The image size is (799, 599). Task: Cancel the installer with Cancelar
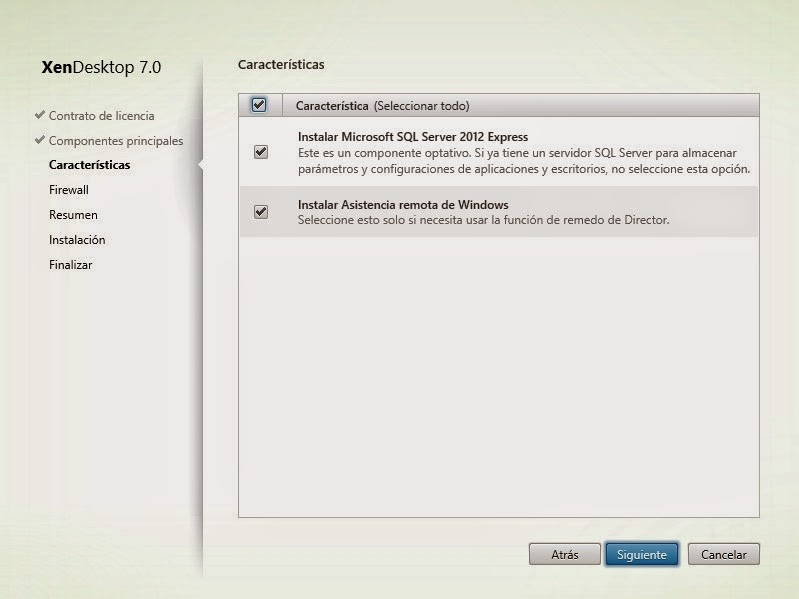click(724, 554)
